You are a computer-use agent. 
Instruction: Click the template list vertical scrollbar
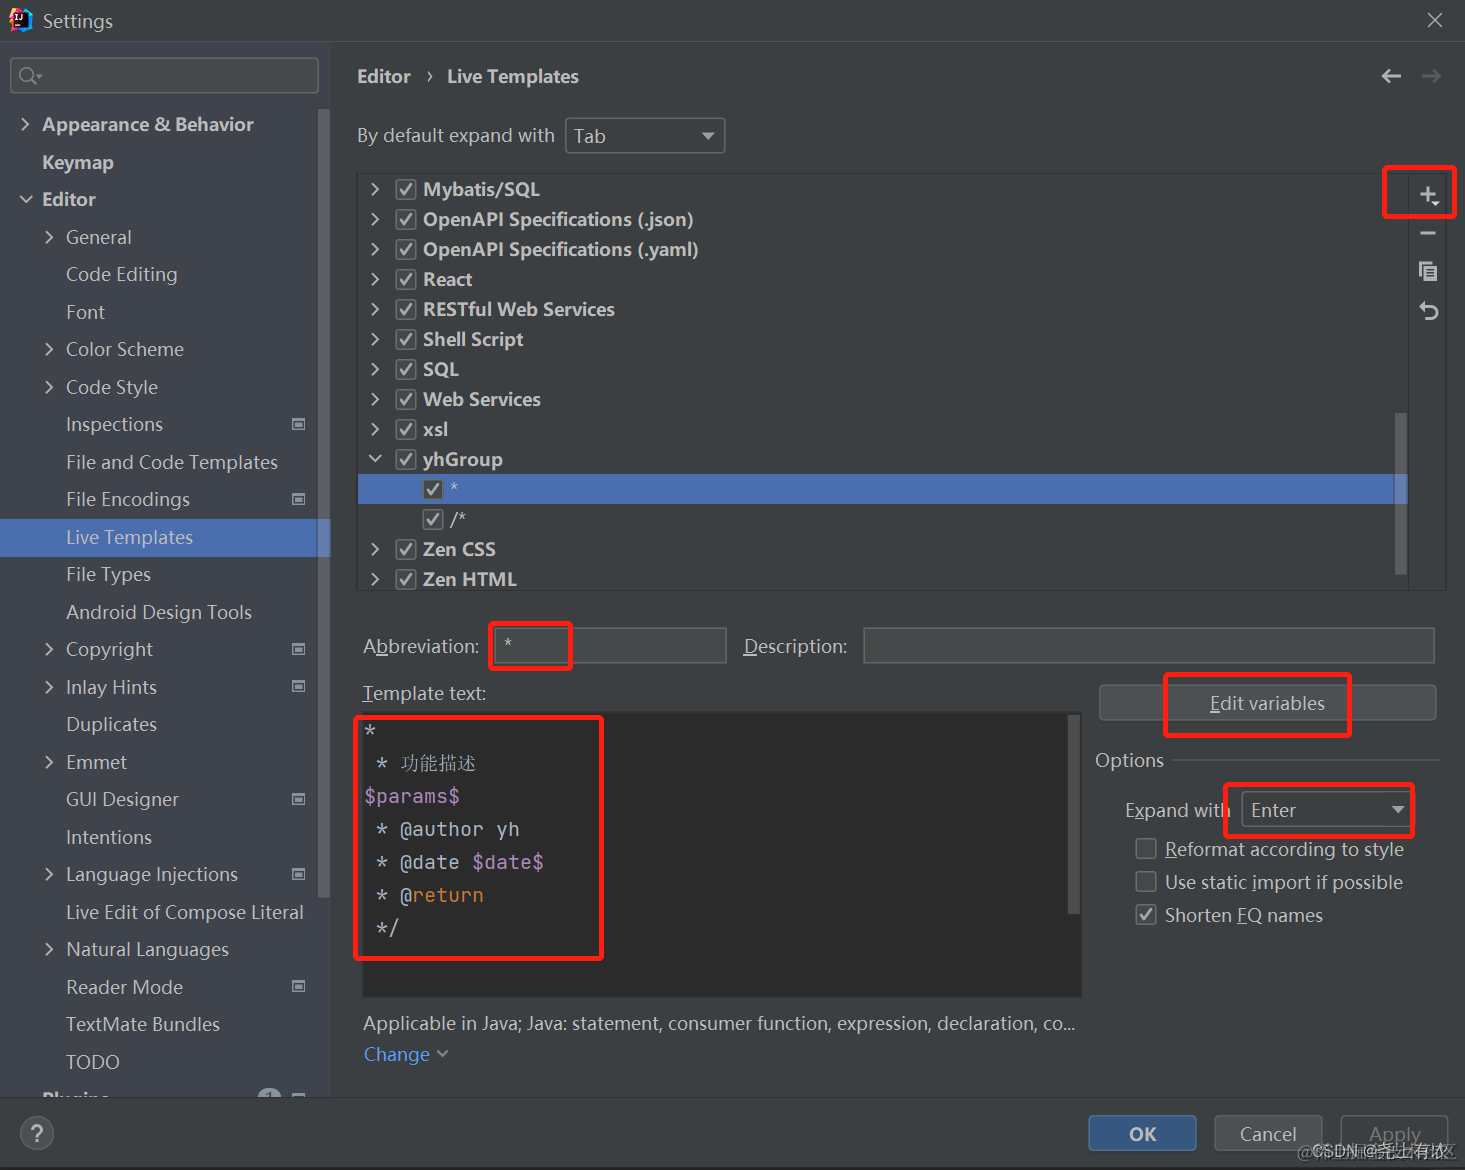(x=1401, y=493)
